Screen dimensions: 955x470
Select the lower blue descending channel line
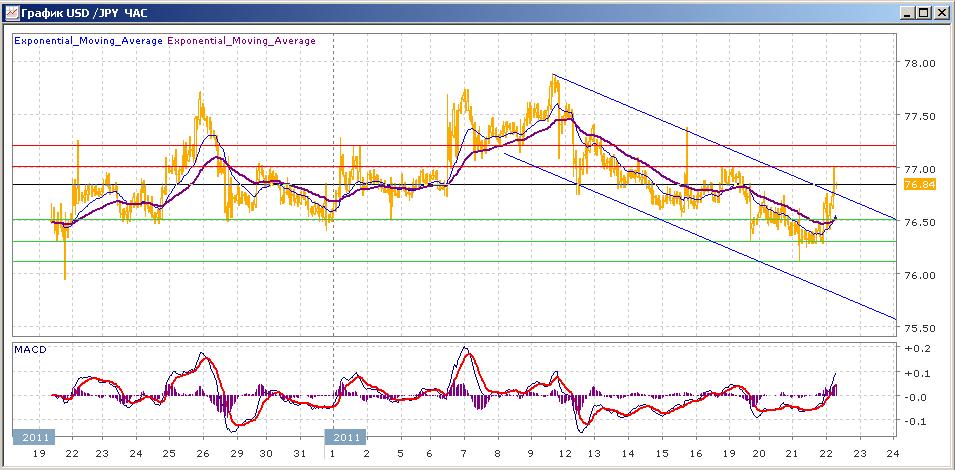[x=700, y=237]
